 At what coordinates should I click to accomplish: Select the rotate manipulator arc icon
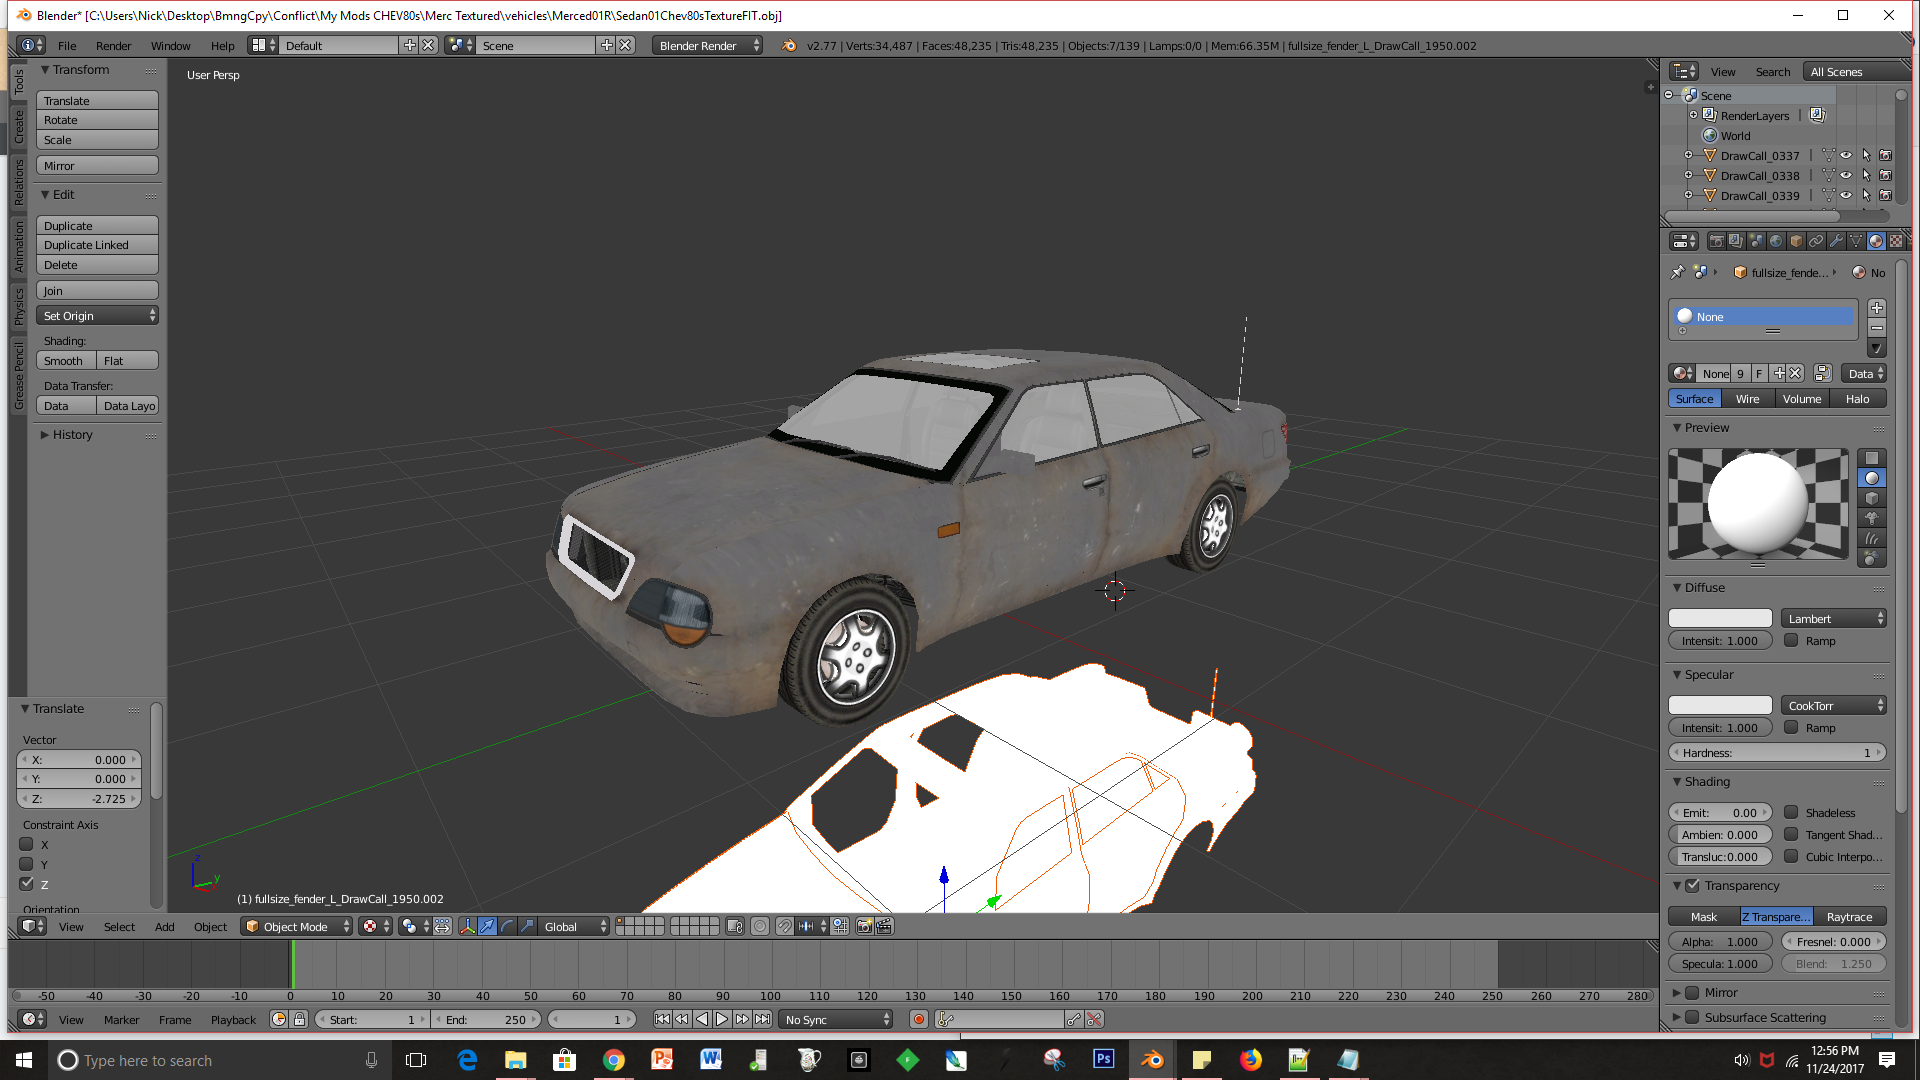coord(507,927)
